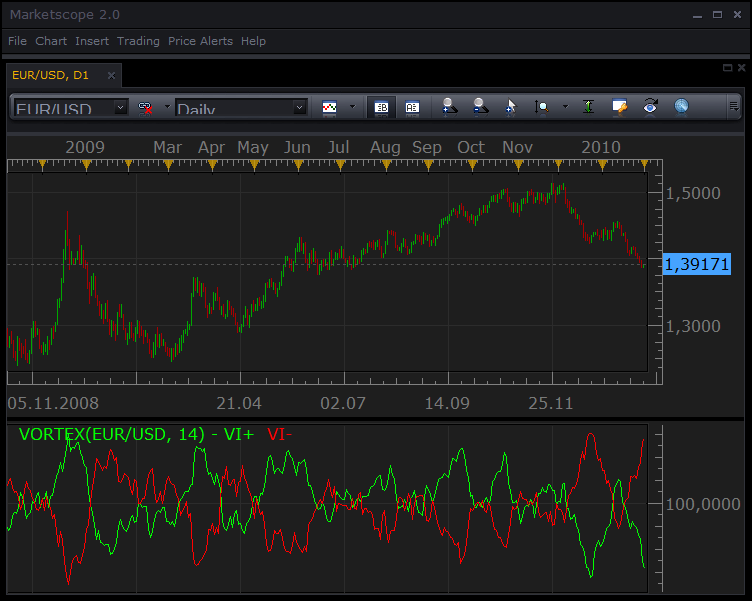Click the 1,39171 current price label
Image resolution: width=752 pixels, height=601 pixels.
tap(696, 264)
